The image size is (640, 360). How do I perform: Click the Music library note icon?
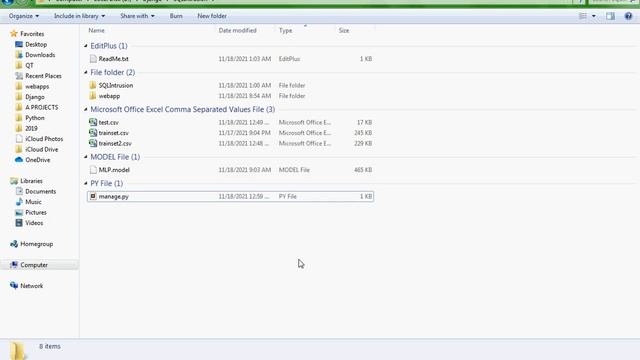pyautogui.click(x=19, y=202)
